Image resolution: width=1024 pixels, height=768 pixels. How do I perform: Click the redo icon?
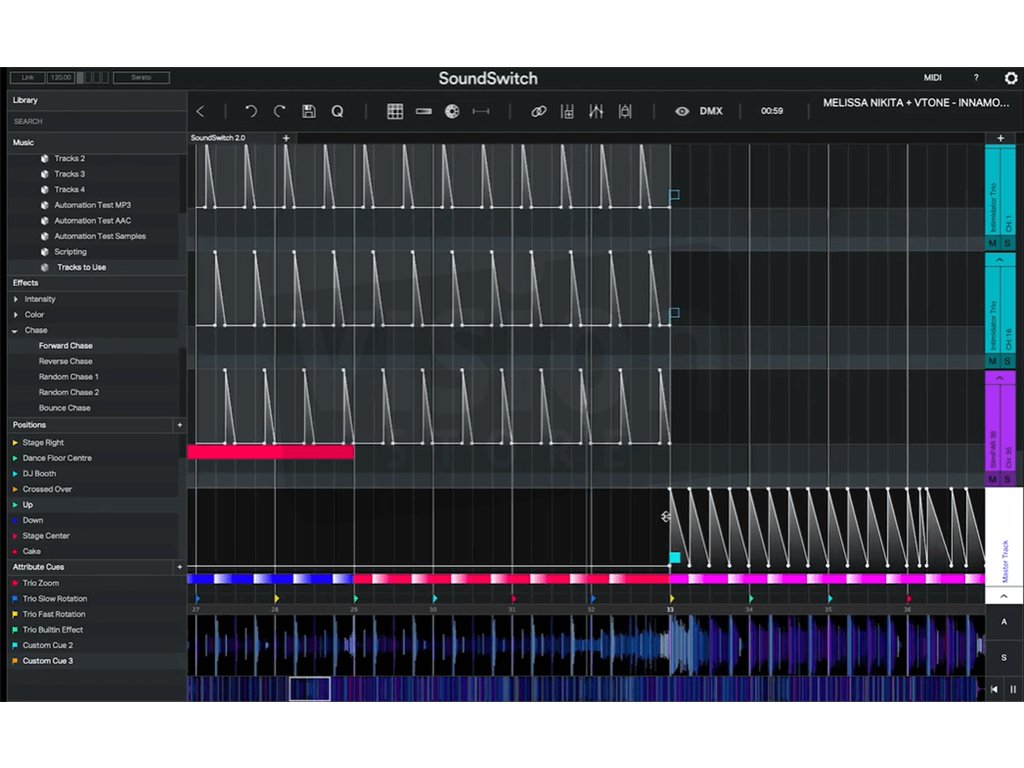[280, 111]
